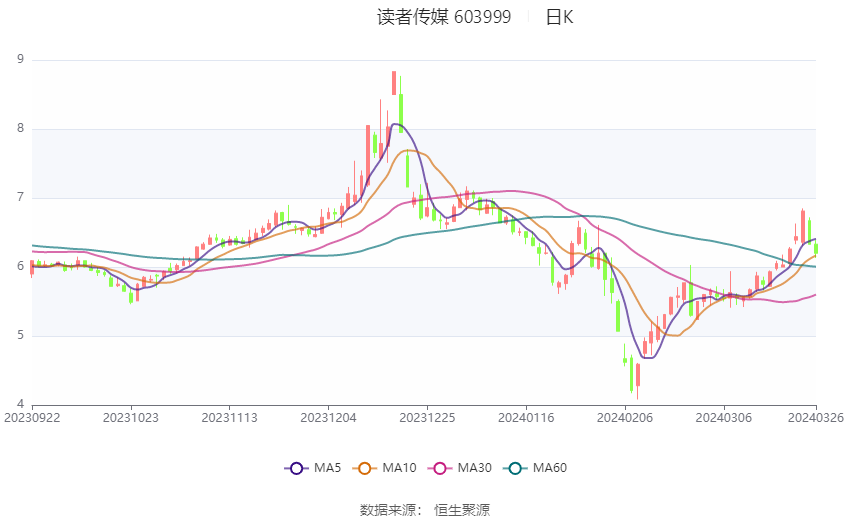
Task: Click x-axis date label 20230922
Action: tap(32, 418)
